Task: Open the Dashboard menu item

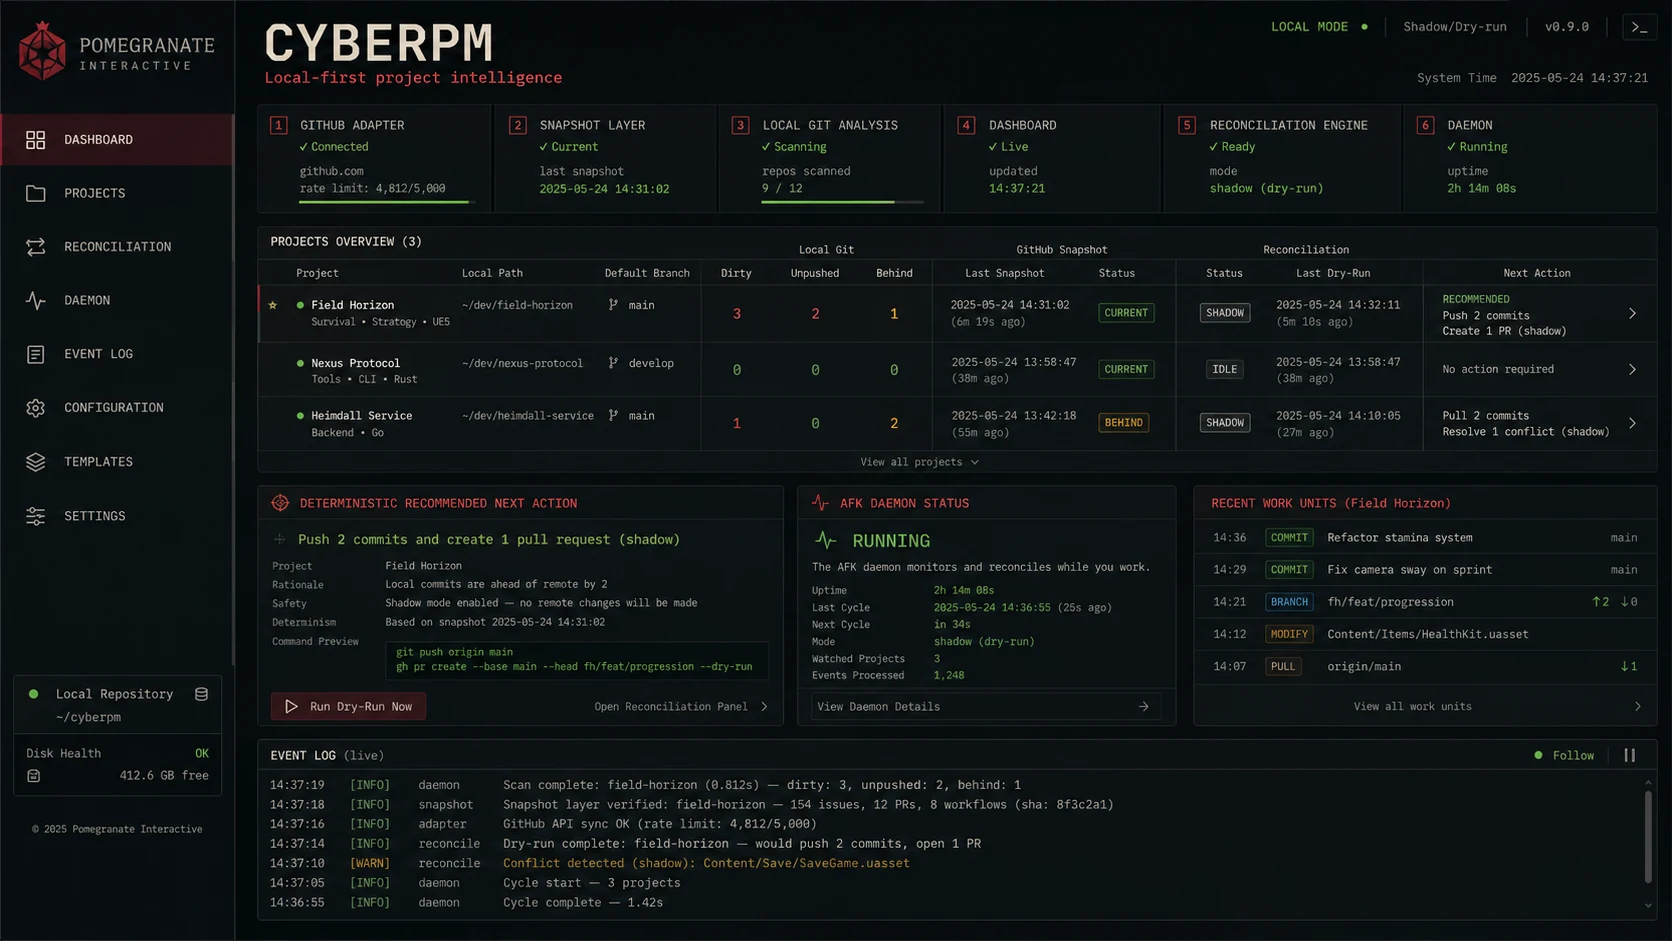Action: [117, 140]
